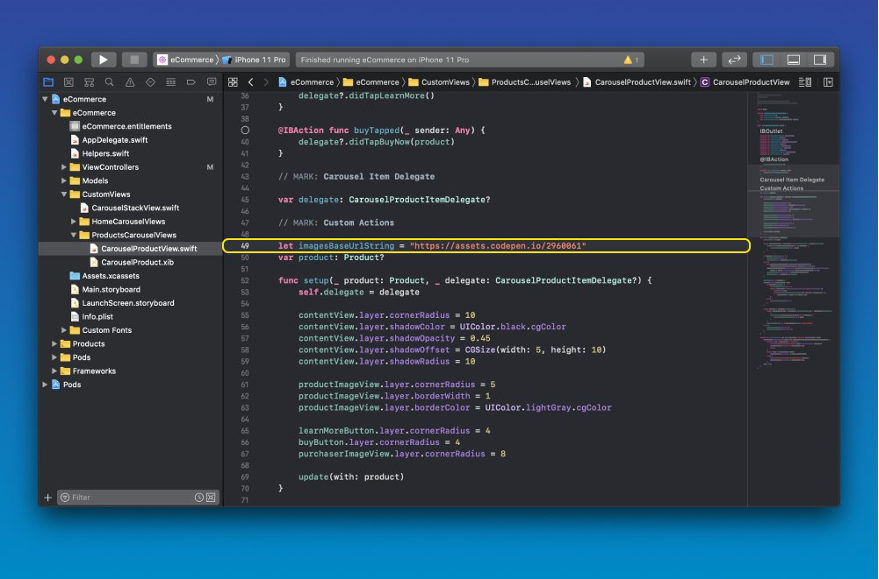Open the Find navigator magnifier icon
Screen dimensions: 879x579
coord(109,82)
